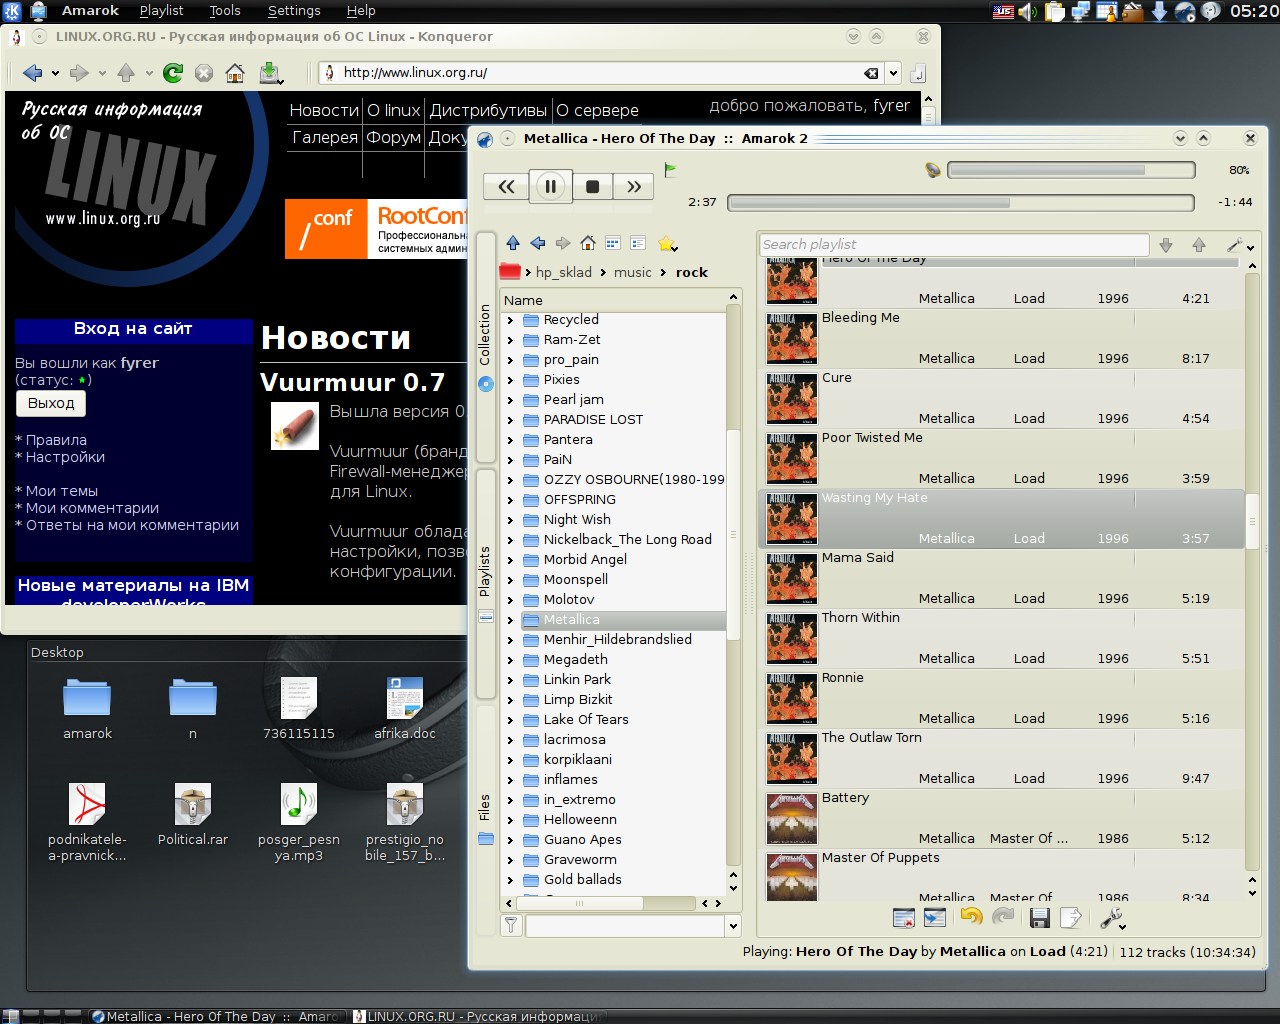Image resolution: width=1280 pixels, height=1024 pixels.
Task: Open the Форум link in Konqueror
Action: [393, 137]
